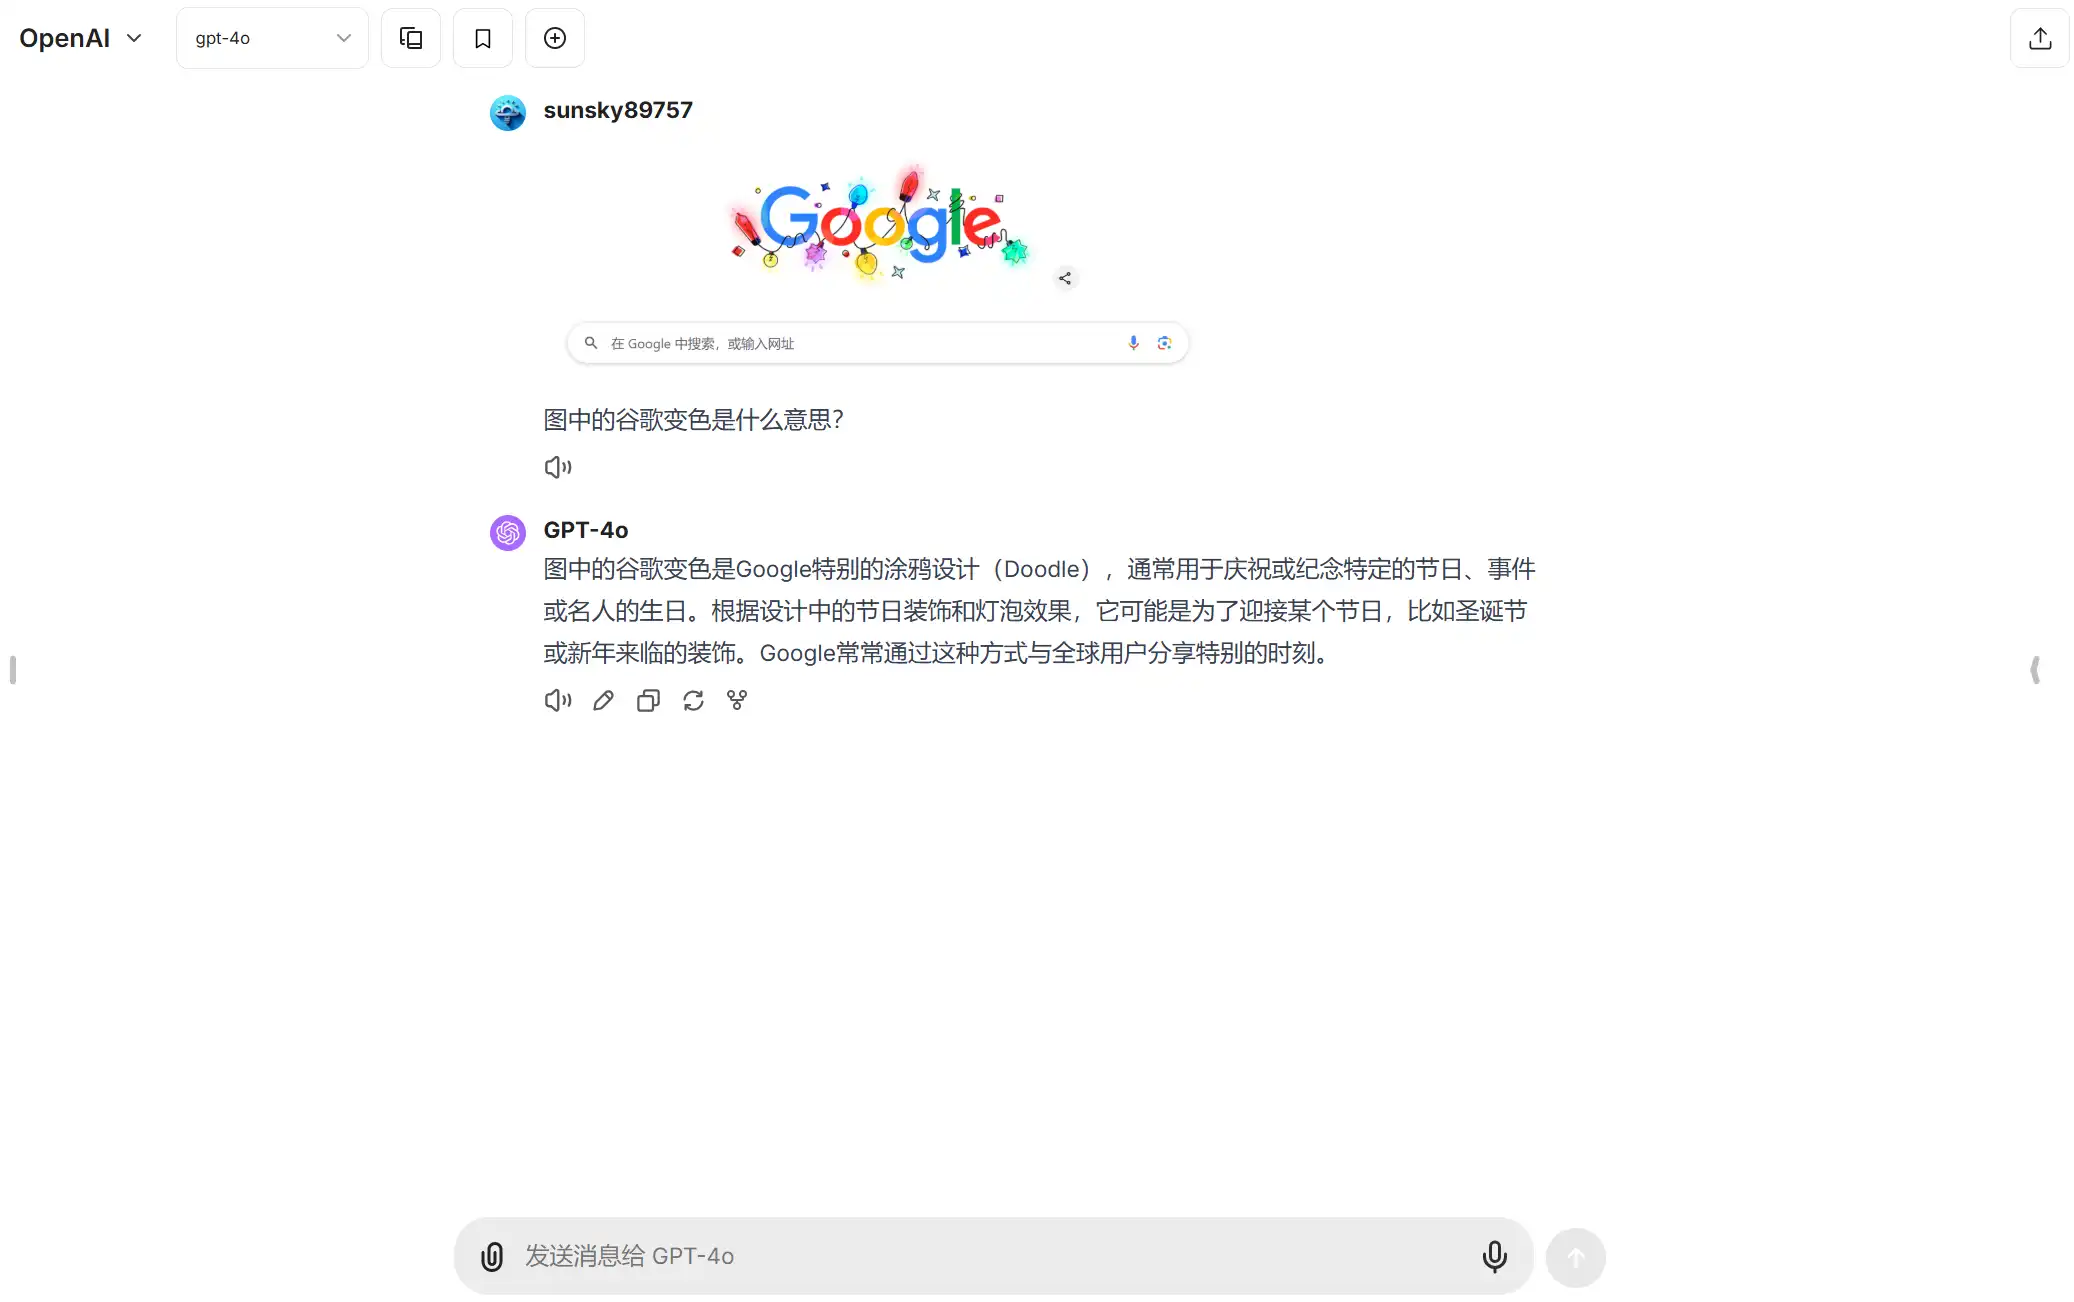Open the OpenAI endpoint dropdown
This screenshot has width=2074, height=1302.
81,38
